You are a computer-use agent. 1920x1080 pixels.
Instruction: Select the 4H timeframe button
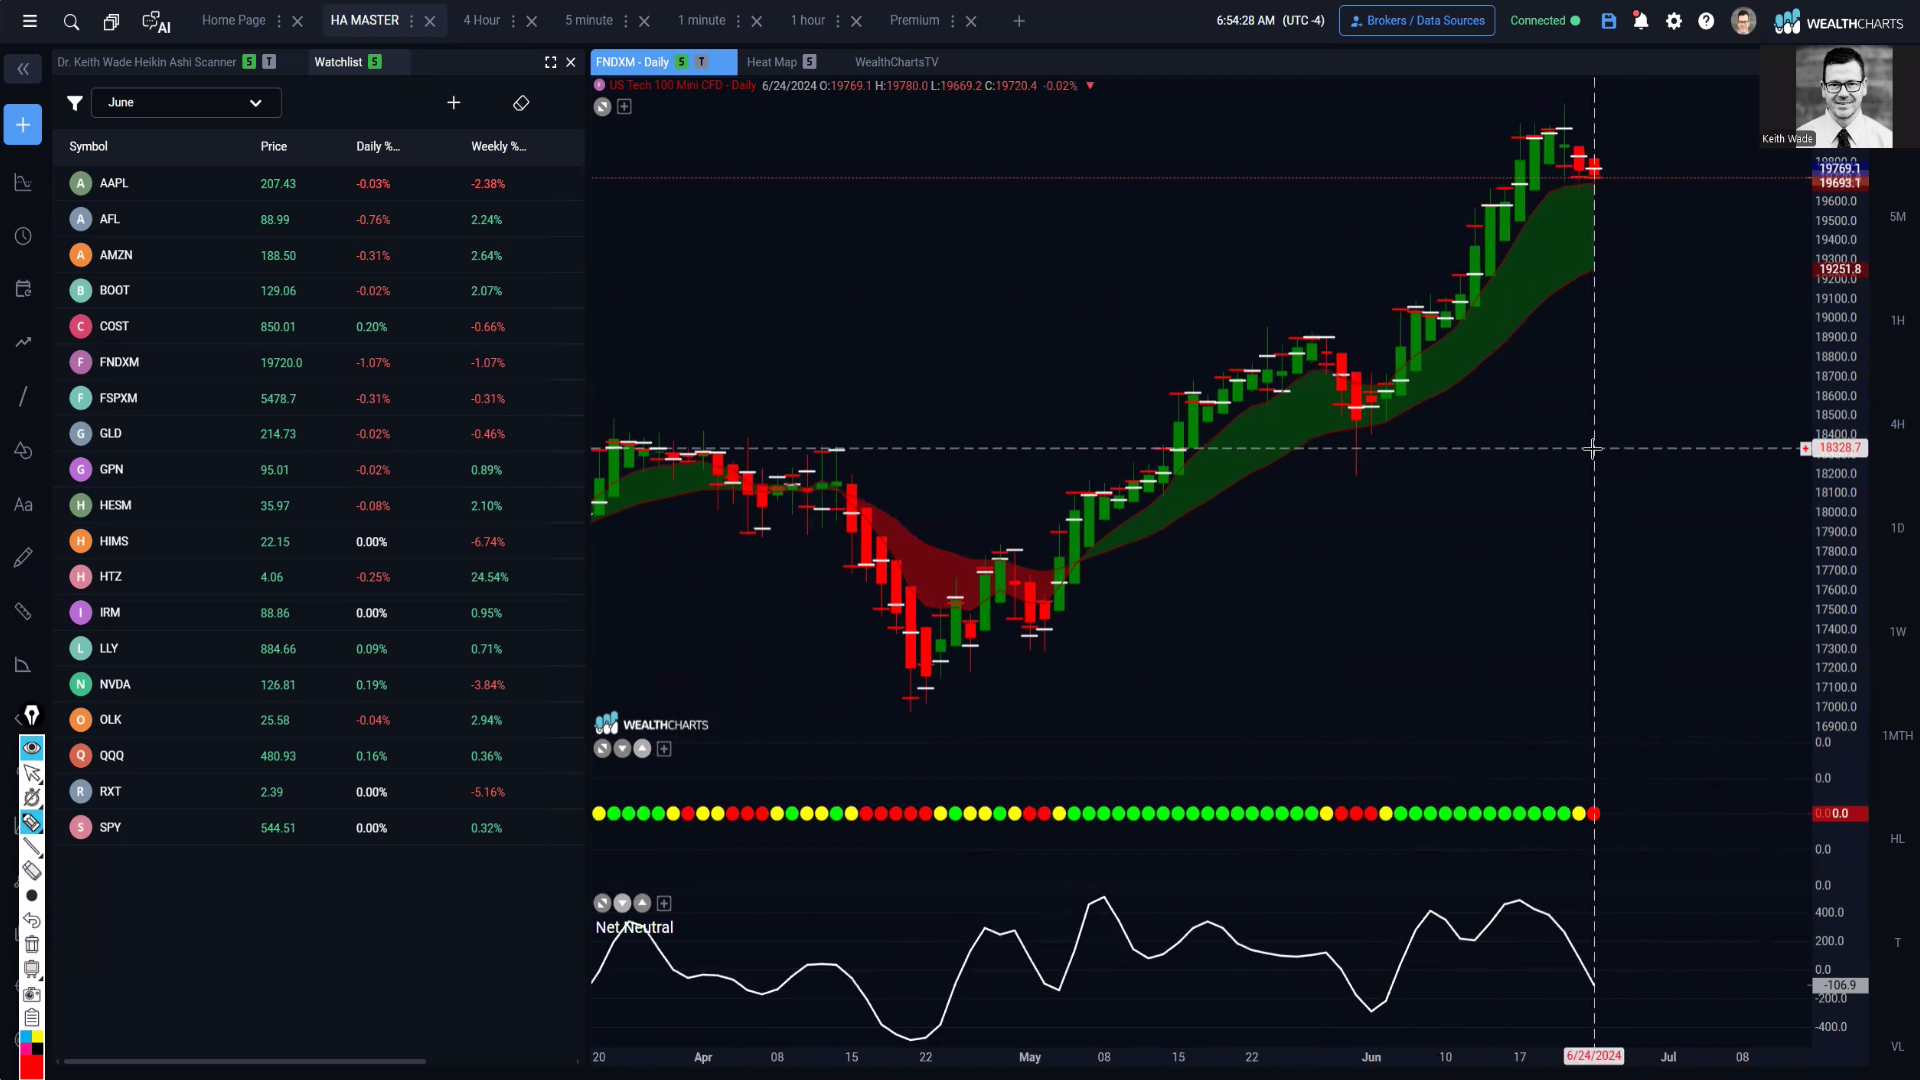(1897, 424)
